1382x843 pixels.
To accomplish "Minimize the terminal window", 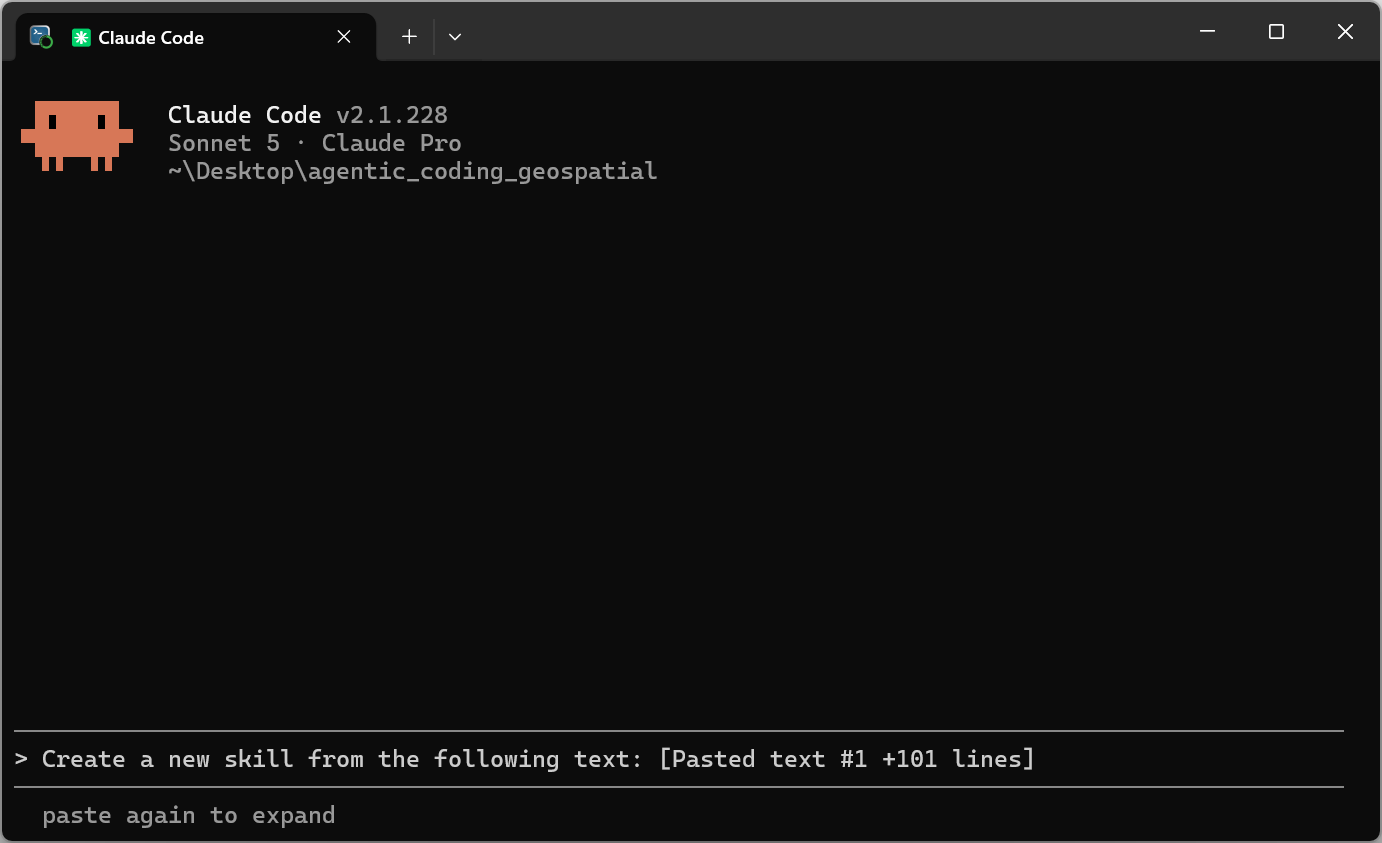I will pyautogui.click(x=1208, y=32).
